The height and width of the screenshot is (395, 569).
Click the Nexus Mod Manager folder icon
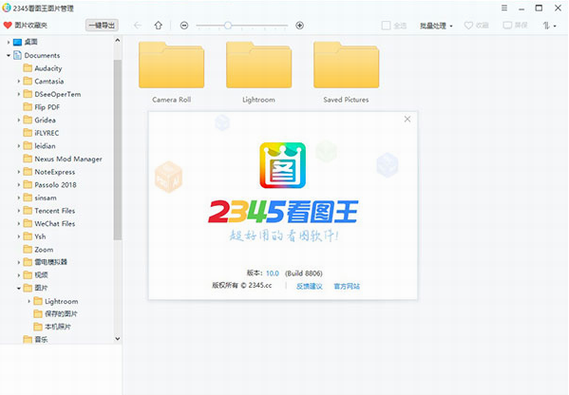click(x=28, y=159)
